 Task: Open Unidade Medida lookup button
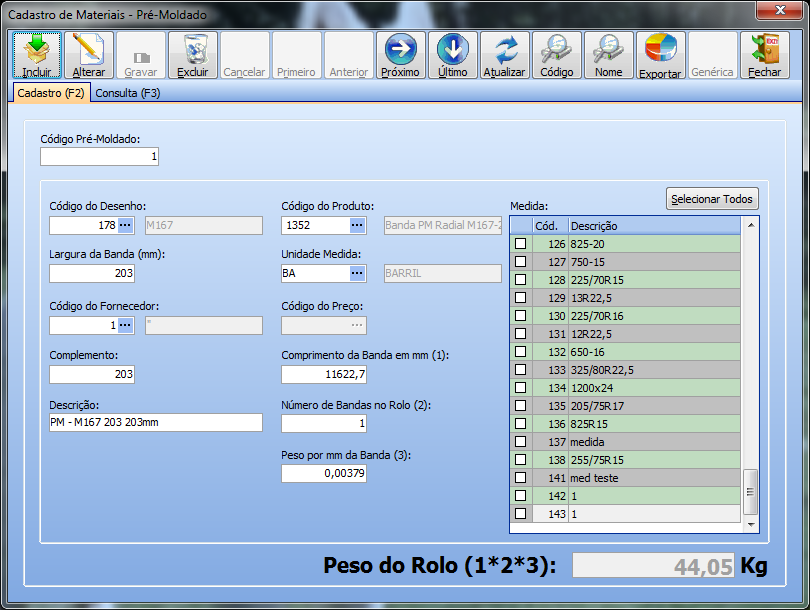pos(358,274)
